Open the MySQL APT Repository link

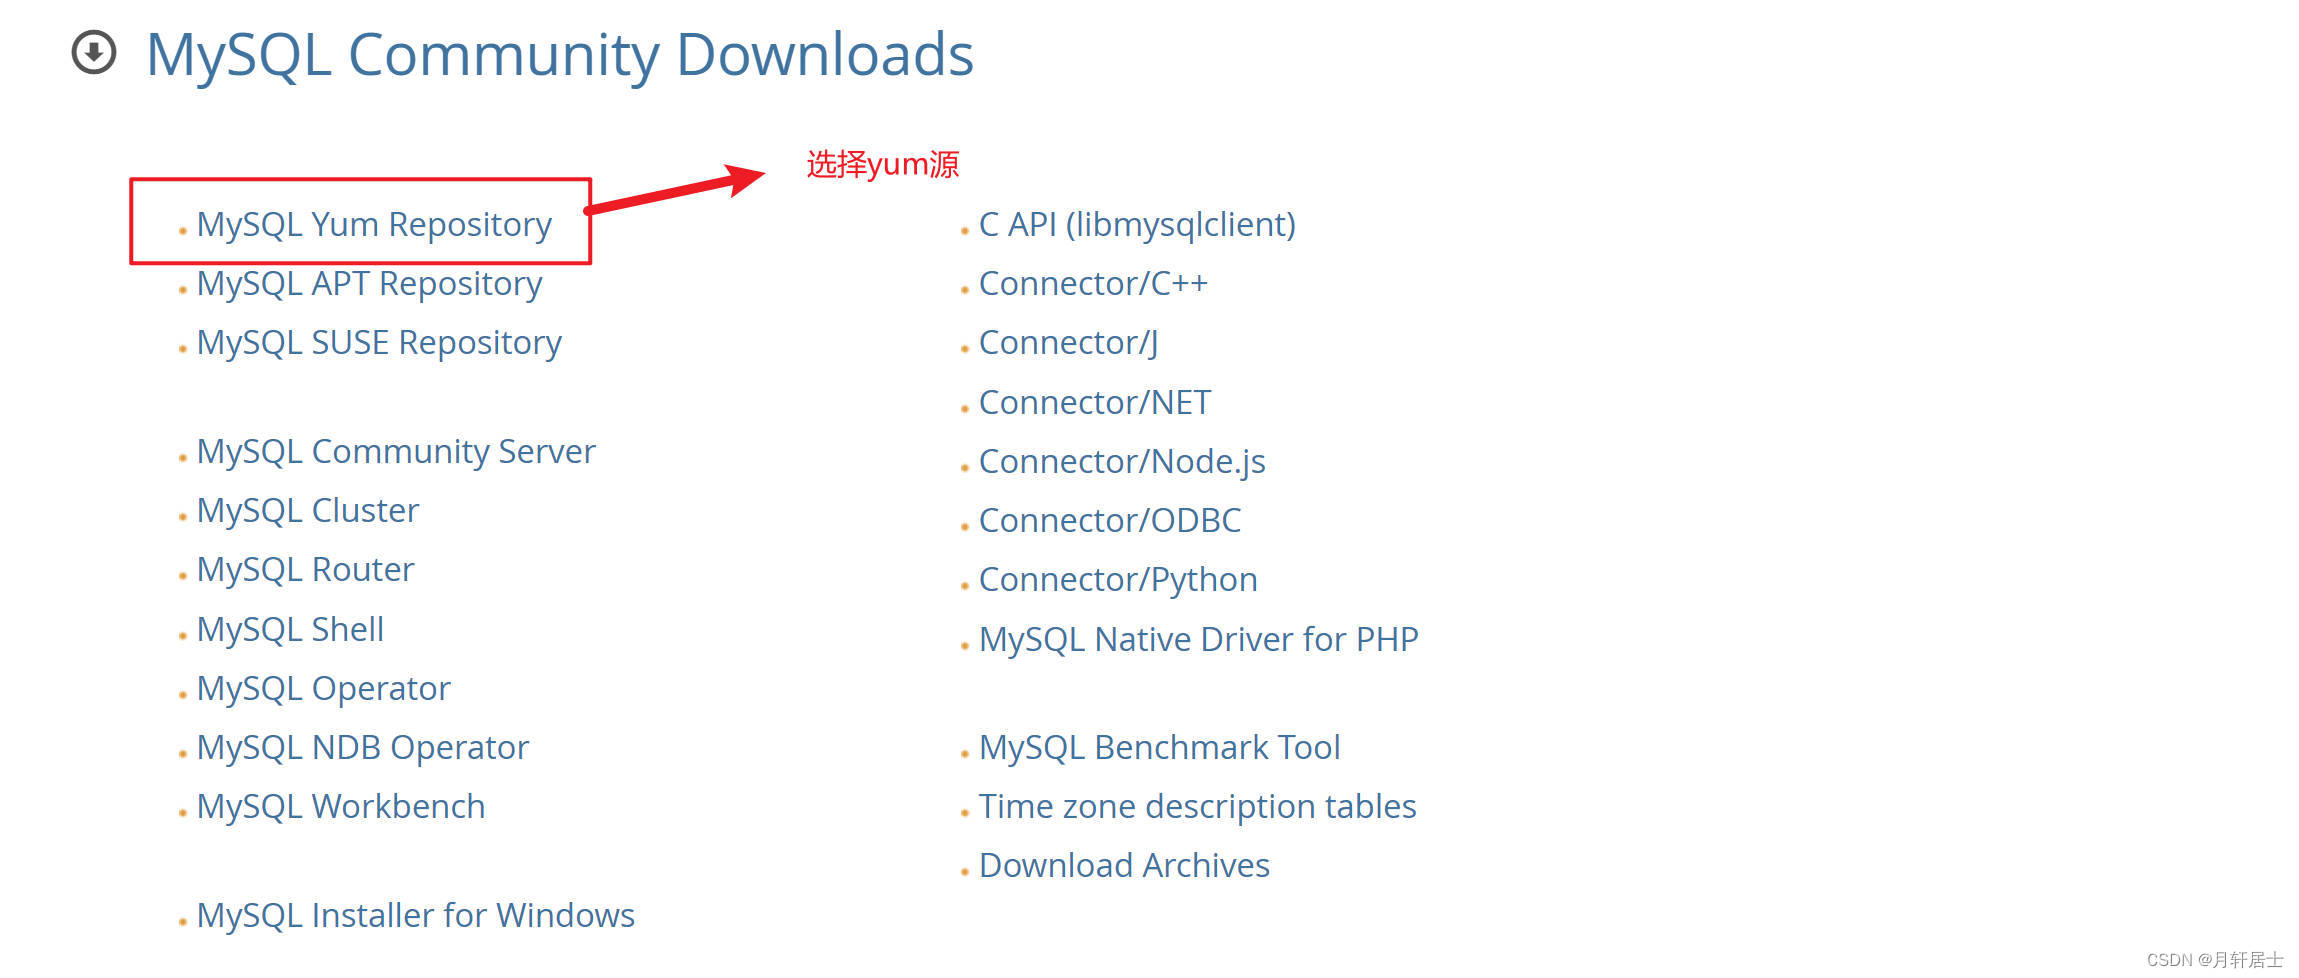tap(369, 284)
